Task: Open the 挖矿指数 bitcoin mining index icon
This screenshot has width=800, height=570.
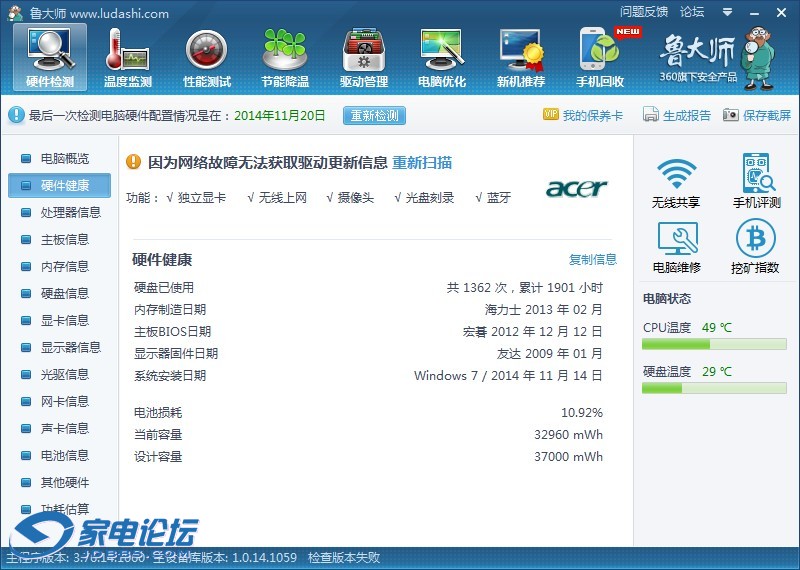Action: point(756,247)
